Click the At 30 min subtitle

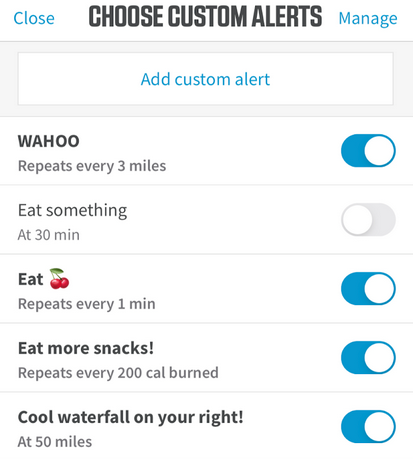[49, 235]
